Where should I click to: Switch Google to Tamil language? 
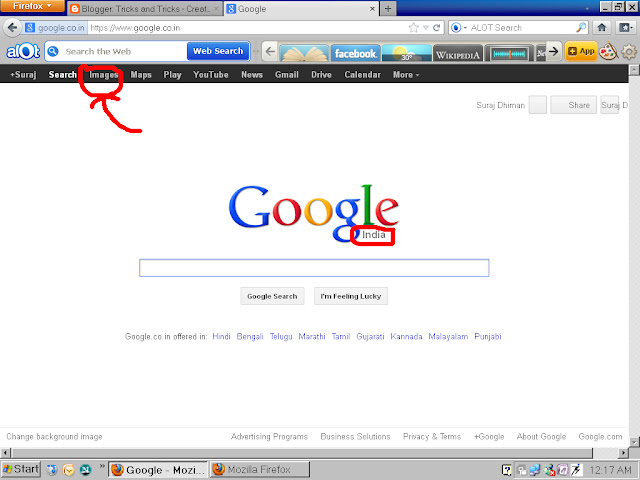click(x=341, y=337)
